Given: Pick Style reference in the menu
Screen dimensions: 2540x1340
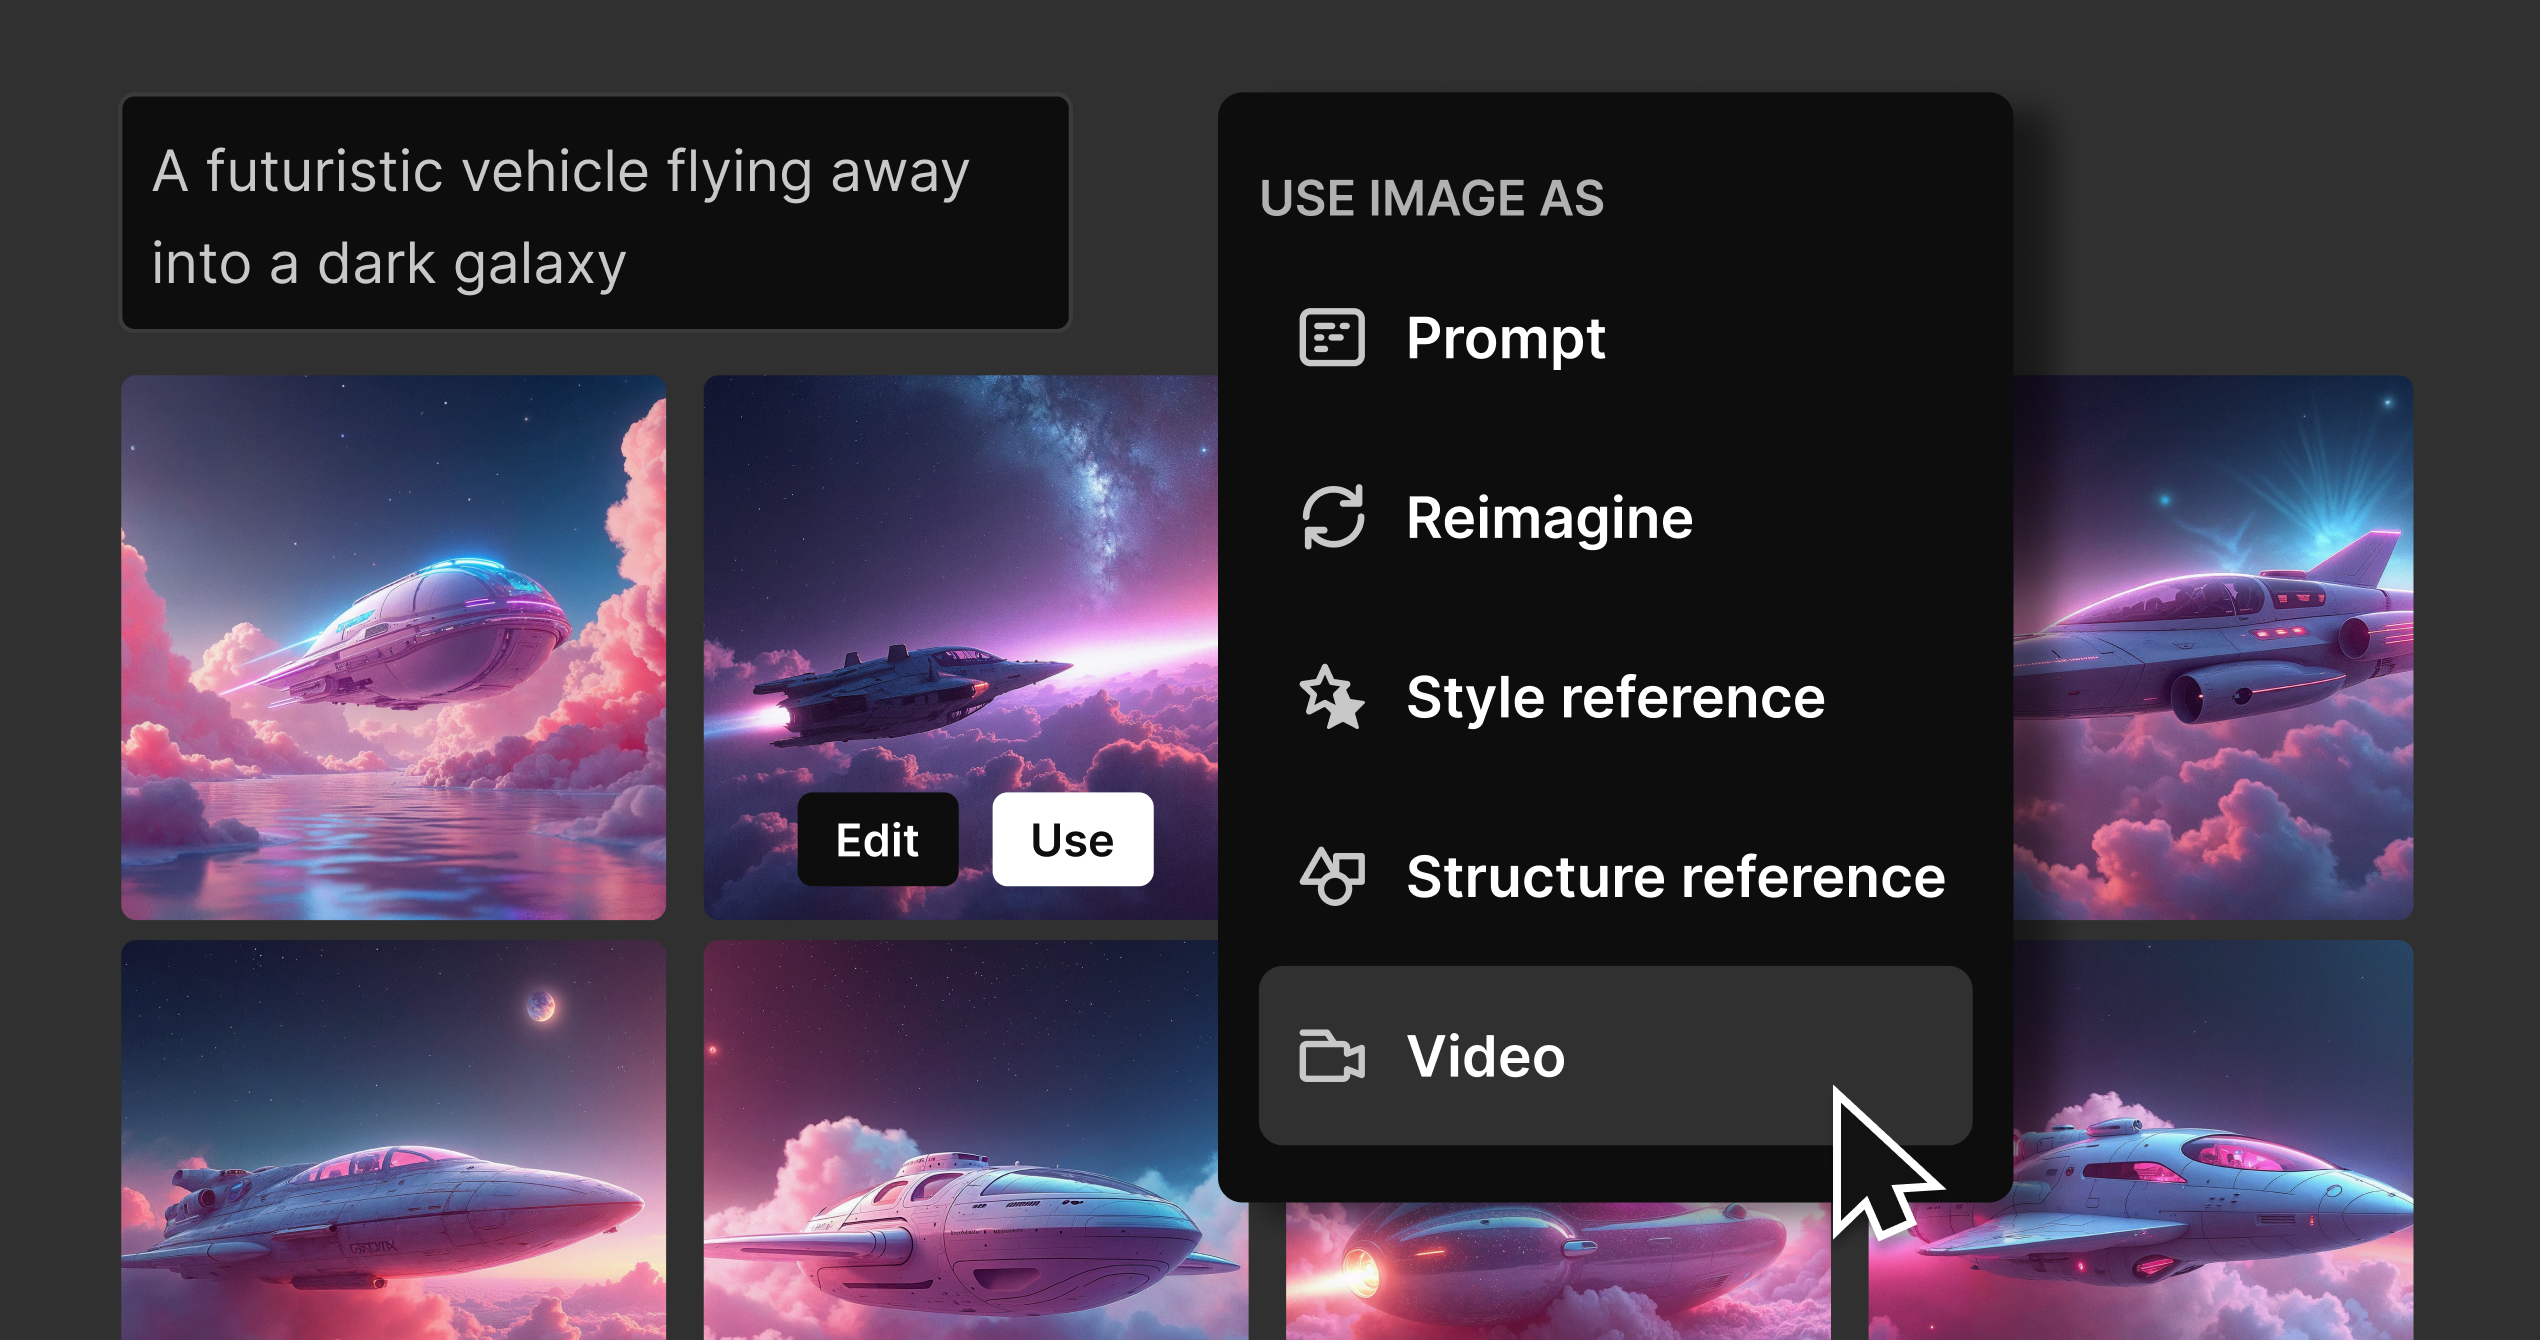Looking at the screenshot, I should (1614, 697).
